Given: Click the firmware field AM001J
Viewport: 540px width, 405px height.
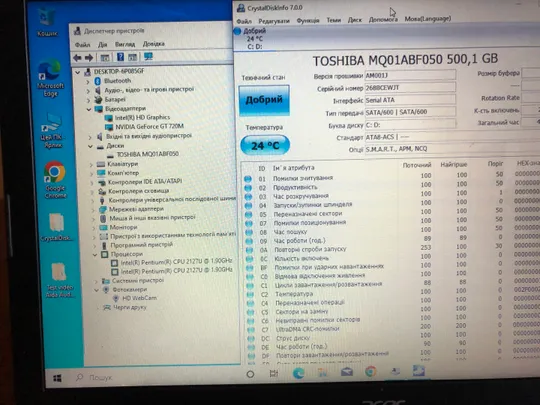Looking at the screenshot, I should point(410,75).
